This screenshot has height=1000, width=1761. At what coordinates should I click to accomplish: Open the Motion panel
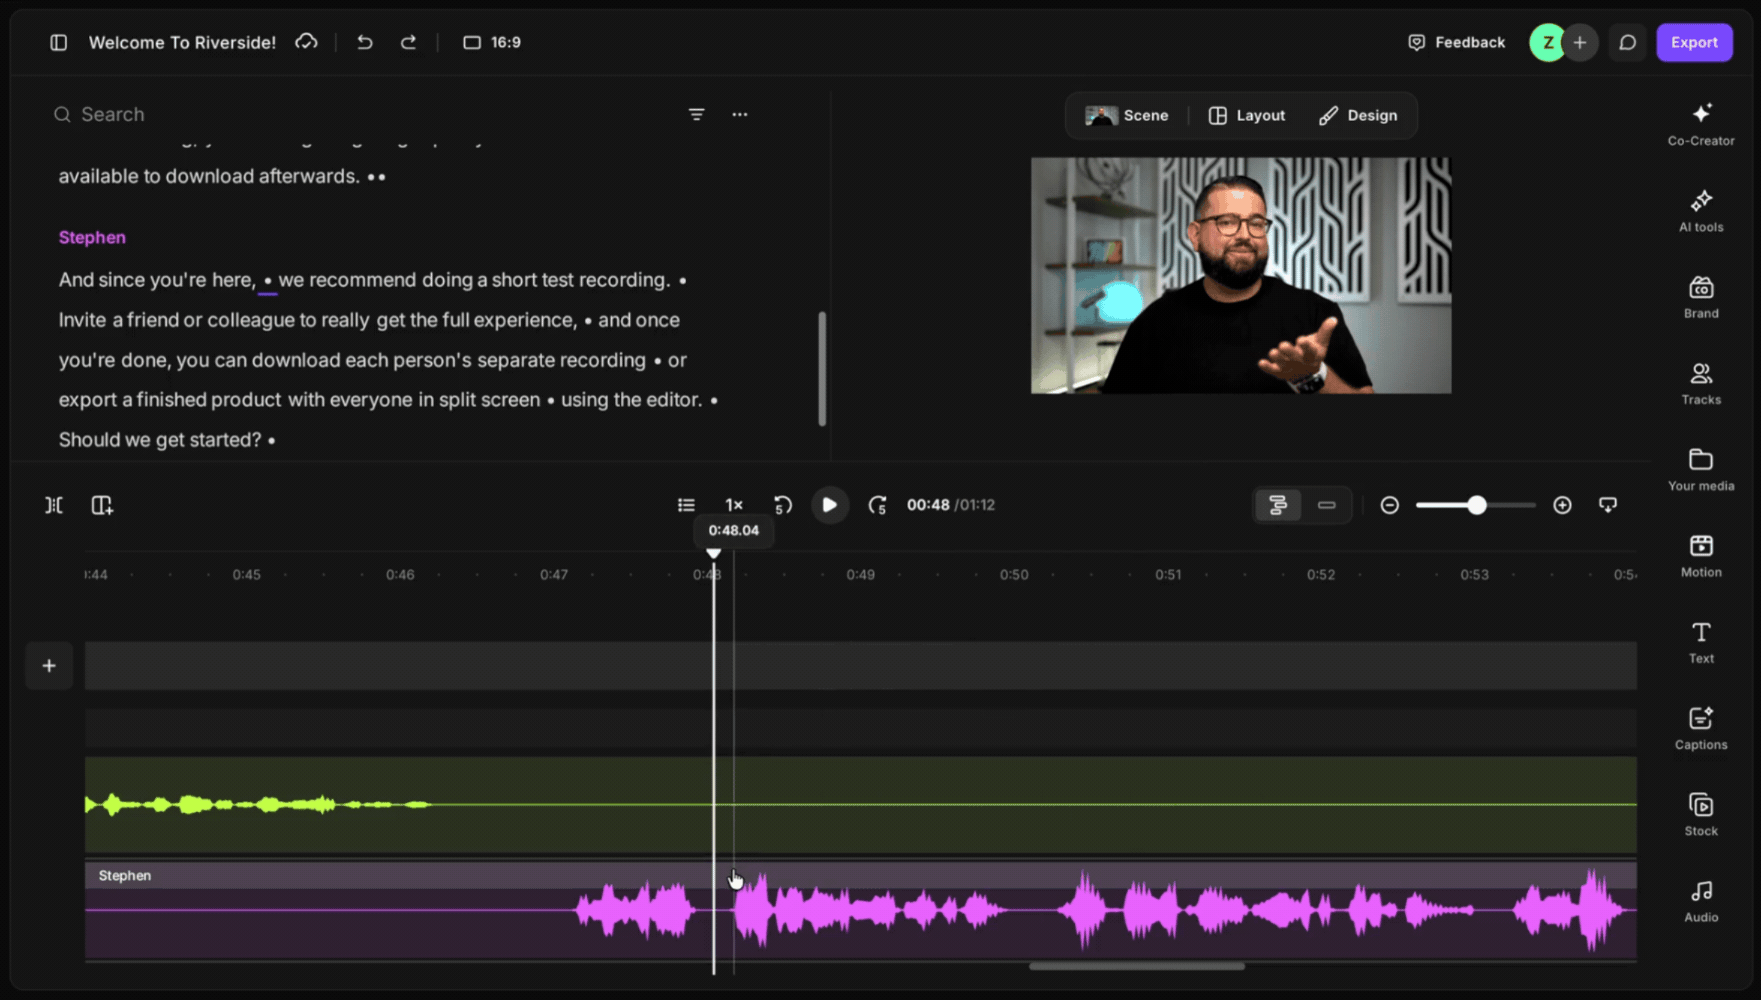(x=1701, y=556)
